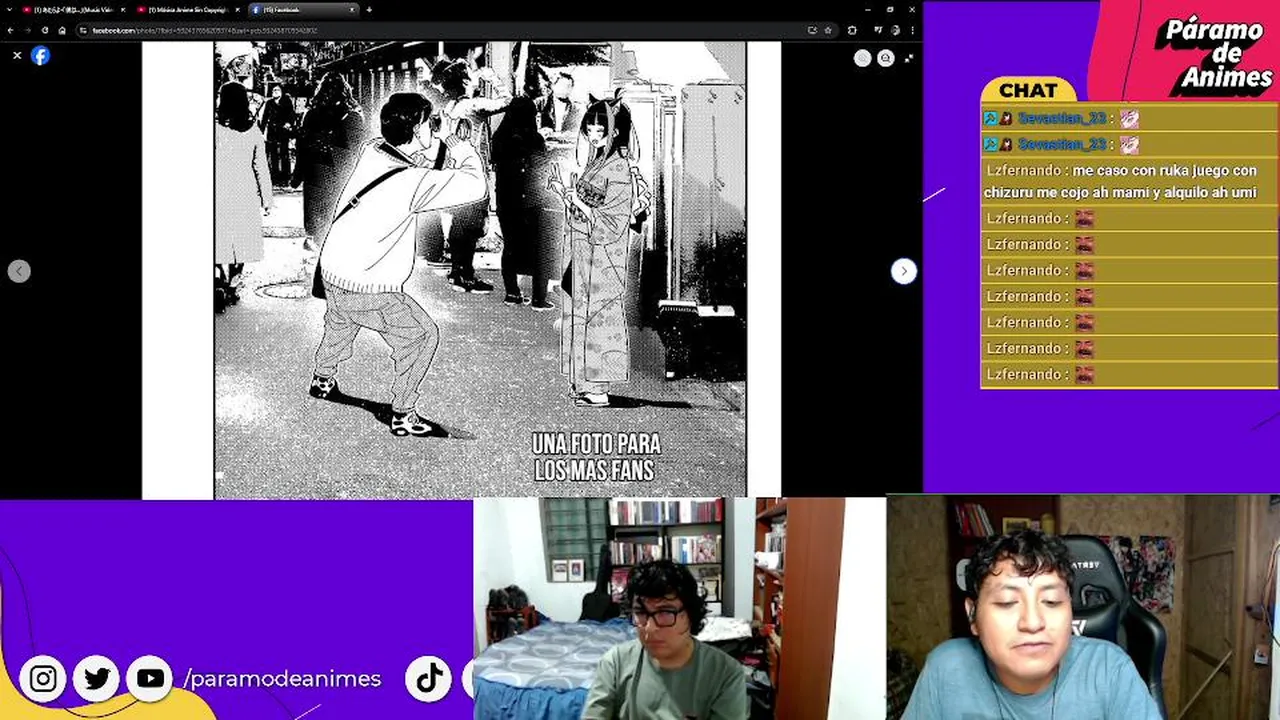Image resolution: width=1280 pixels, height=720 pixels.
Task: Click the YouTube icon in overlay
Action: (x=150, y=679)
